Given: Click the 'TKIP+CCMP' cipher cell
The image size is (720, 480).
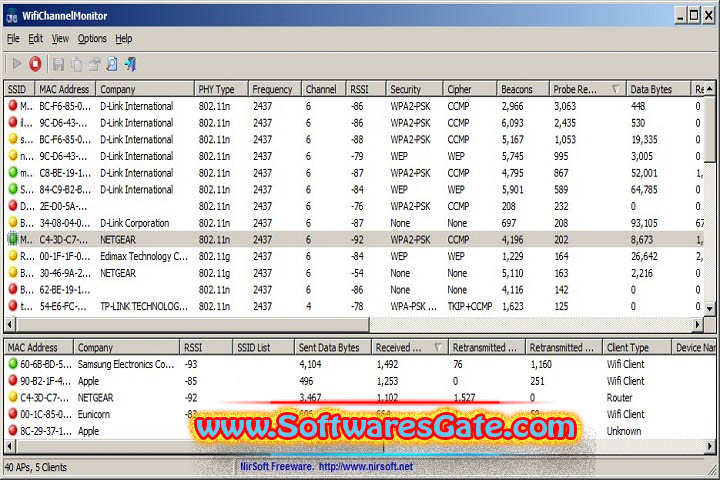Looking at the screenshot, I should 470,306.
